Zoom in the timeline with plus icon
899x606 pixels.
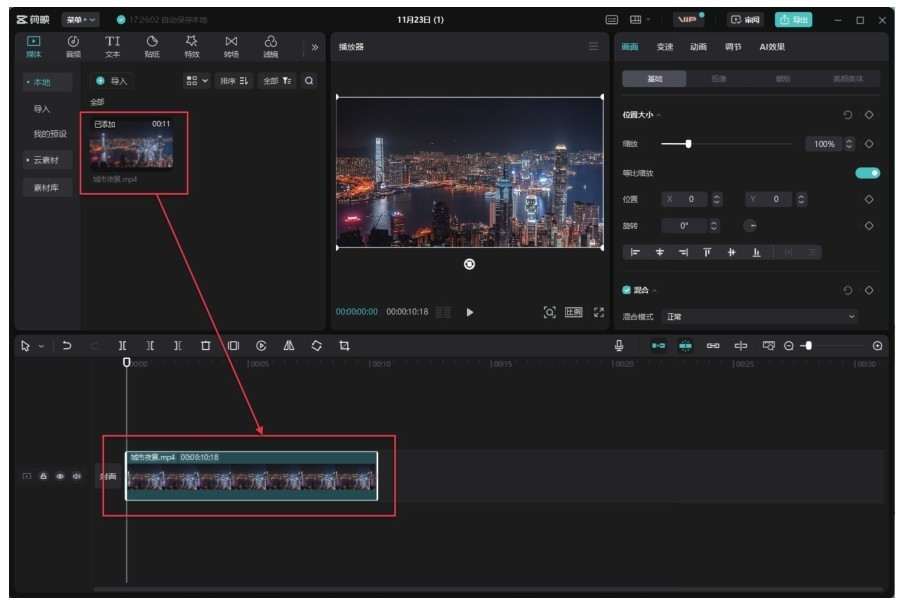pyautogui.click(x=877, y=346)
